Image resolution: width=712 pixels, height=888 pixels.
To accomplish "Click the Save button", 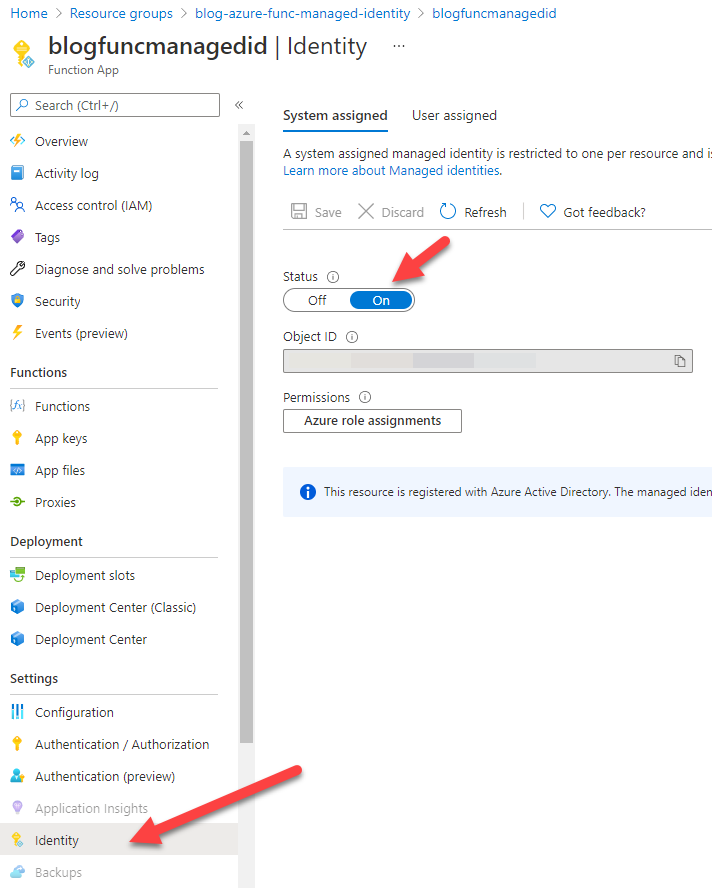I will [x=316, y=212].
